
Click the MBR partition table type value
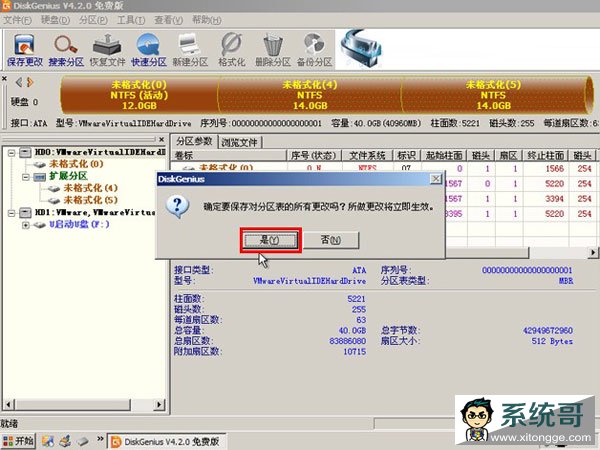566,281
